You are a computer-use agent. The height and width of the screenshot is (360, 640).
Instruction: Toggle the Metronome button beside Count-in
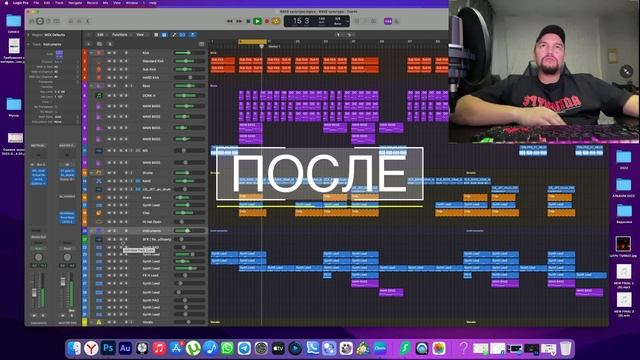point(396,21)
